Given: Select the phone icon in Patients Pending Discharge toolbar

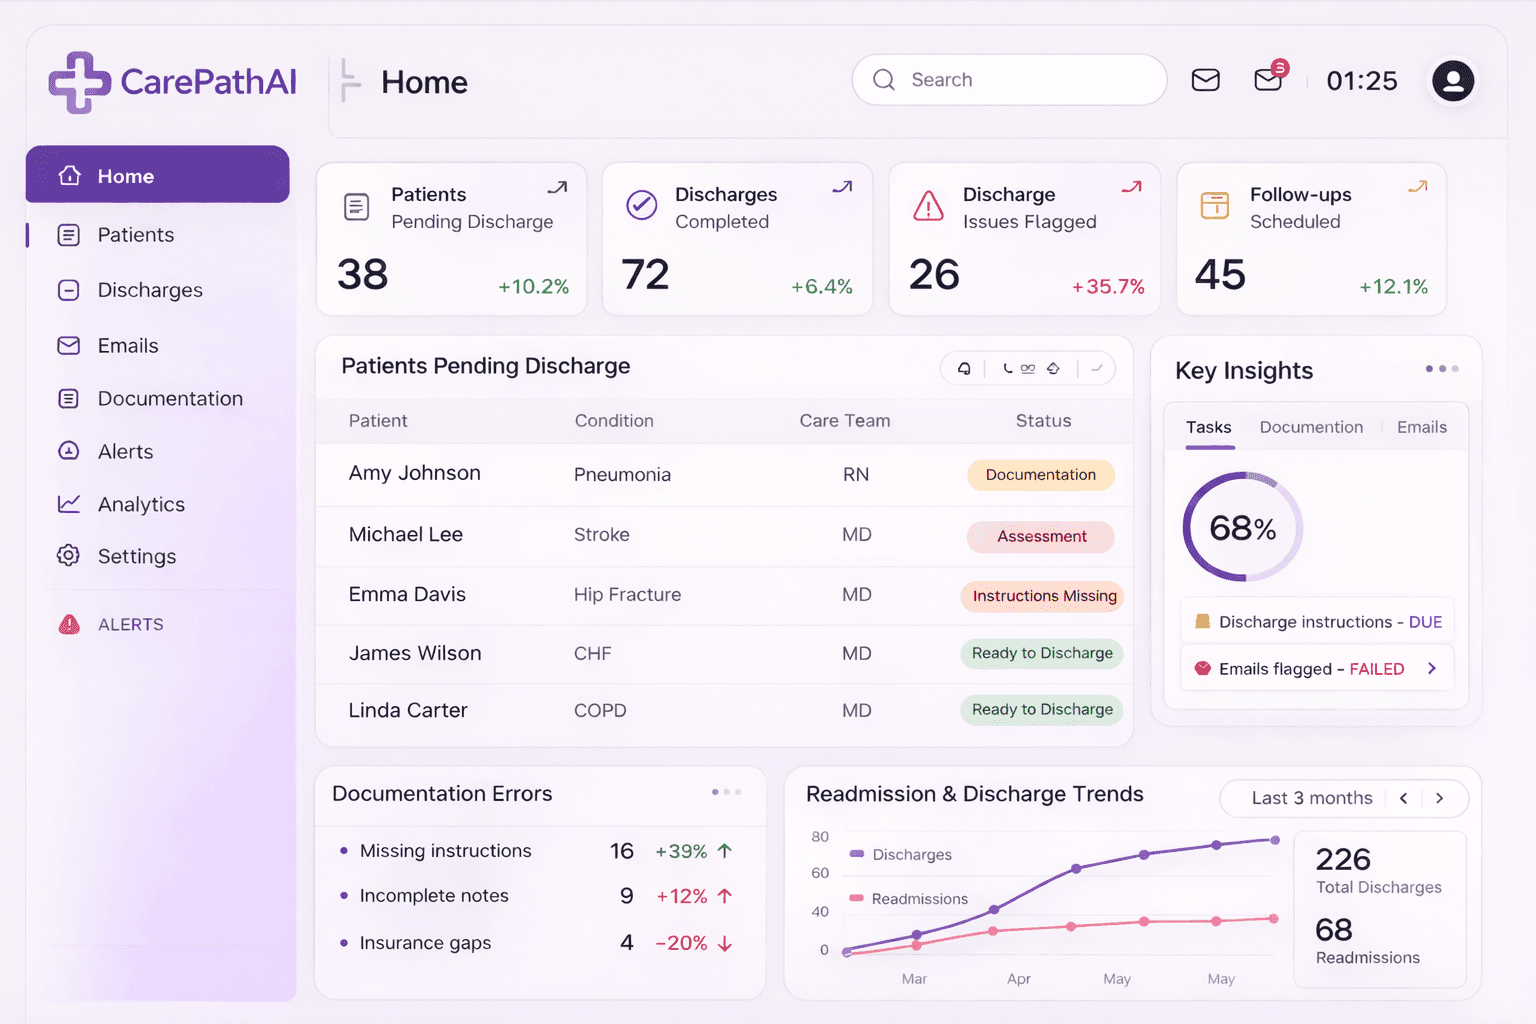Looking at the screenshot, I should coord(1006,368).
